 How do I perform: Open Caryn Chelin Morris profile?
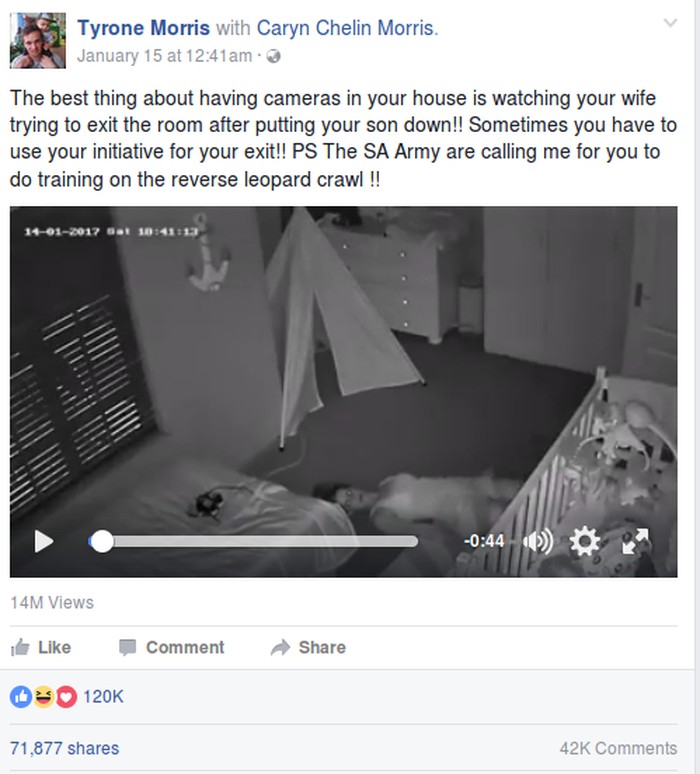click(x=347, y=28)
